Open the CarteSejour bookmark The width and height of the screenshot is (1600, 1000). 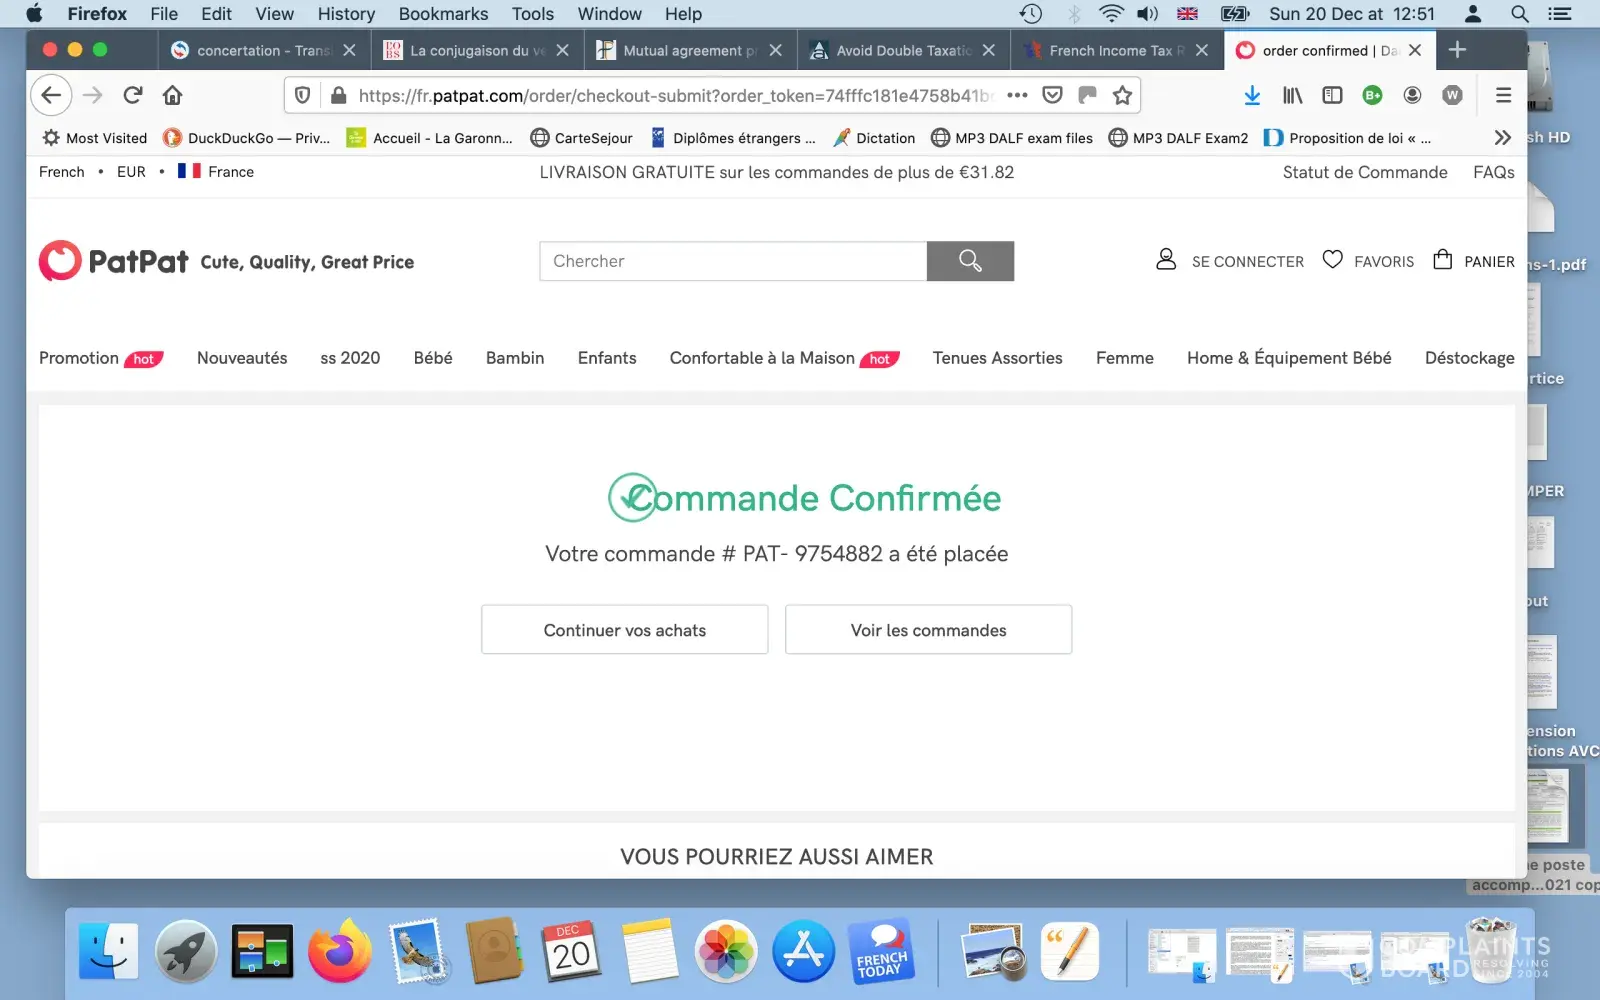[581, 138]
